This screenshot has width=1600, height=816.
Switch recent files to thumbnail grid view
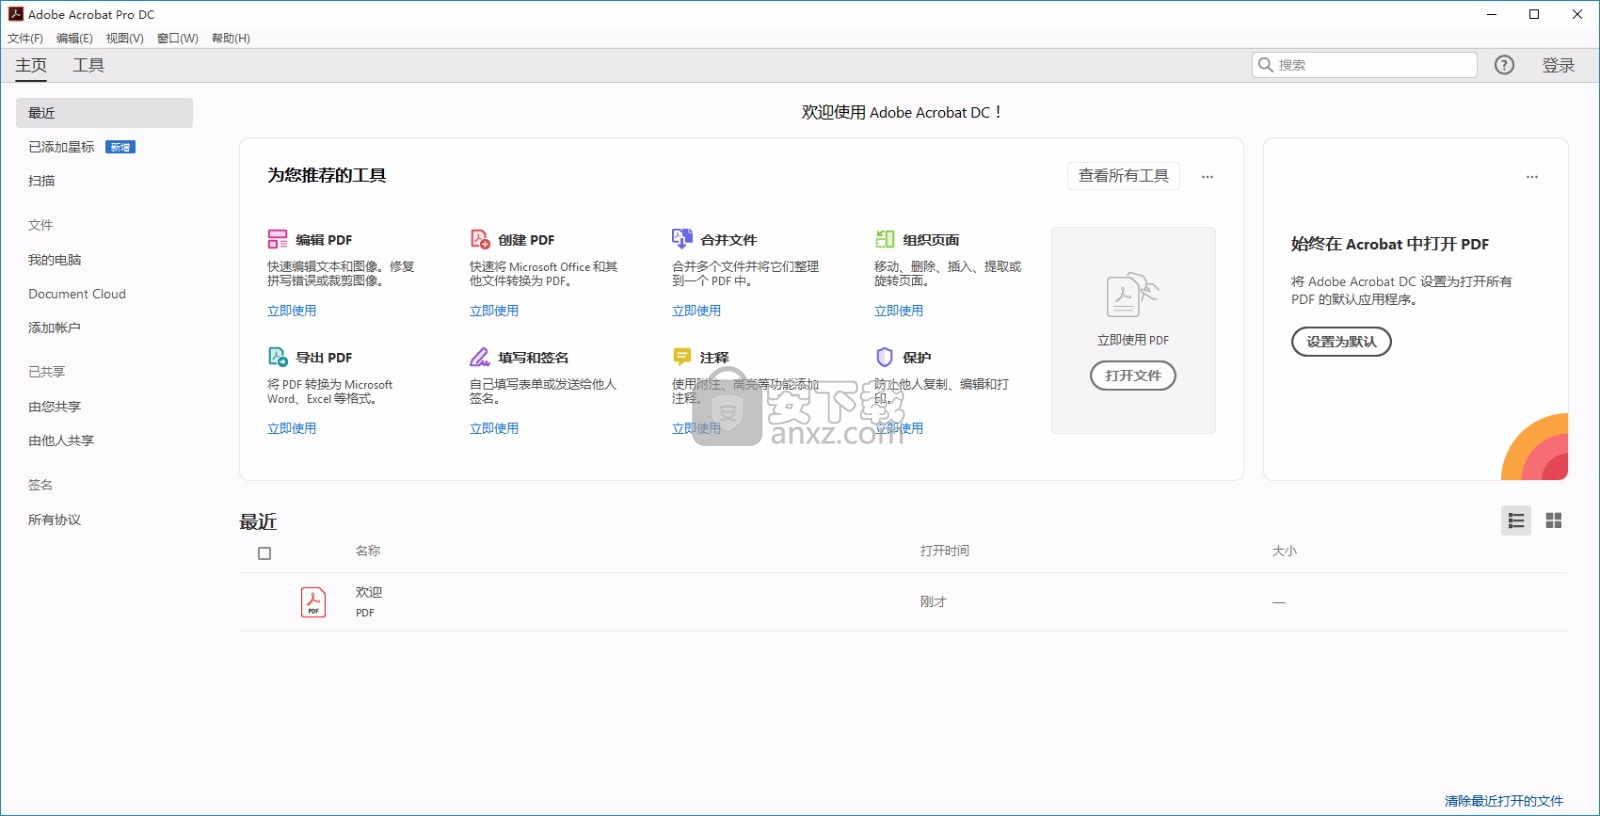(1553, 521)
